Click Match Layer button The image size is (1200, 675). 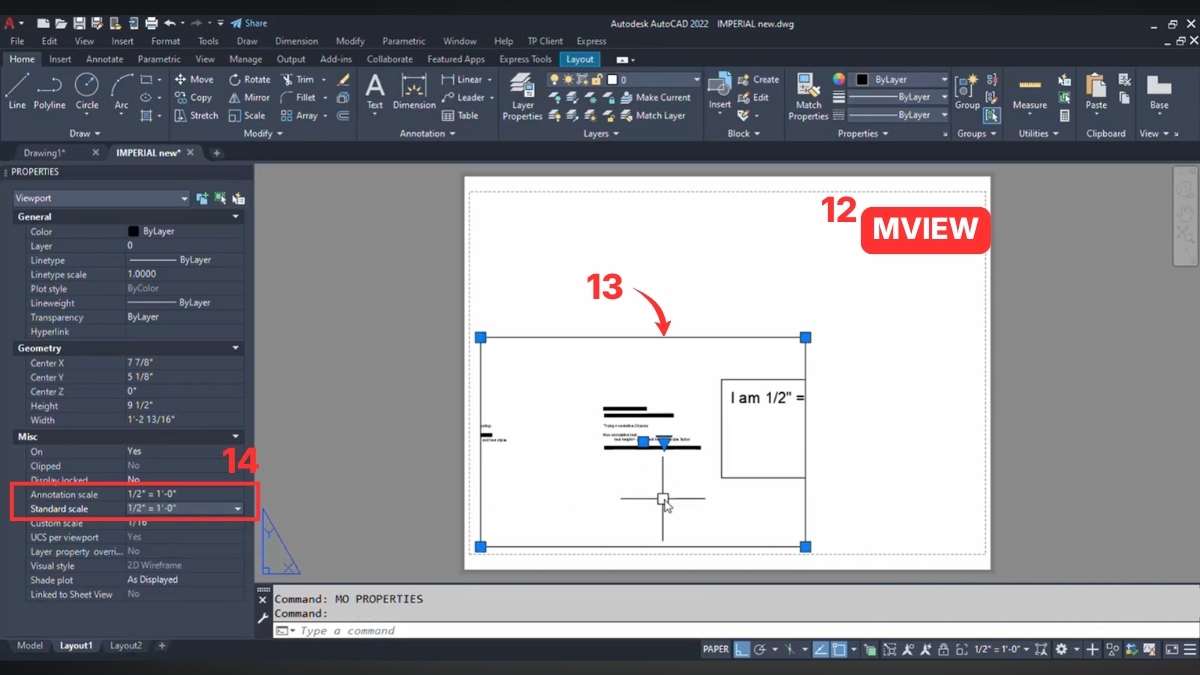(x=652, y=115)
